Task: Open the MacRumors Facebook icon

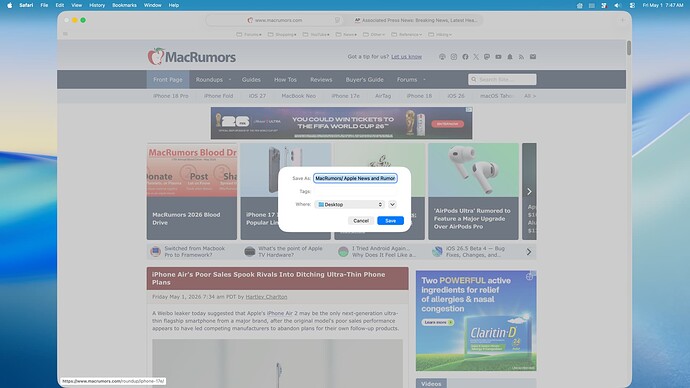Action: point(465,57)
